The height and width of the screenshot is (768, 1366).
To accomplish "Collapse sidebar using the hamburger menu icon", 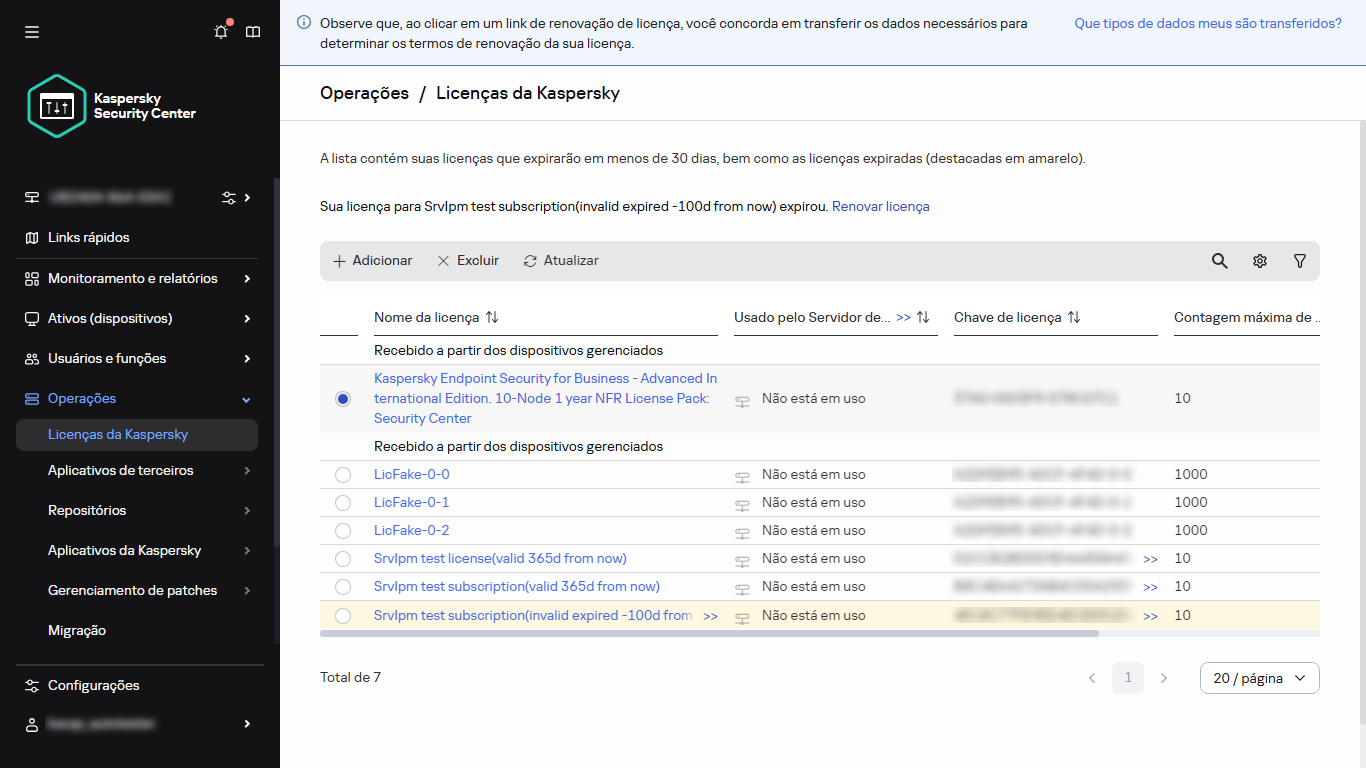I will [x=32, y=32].
